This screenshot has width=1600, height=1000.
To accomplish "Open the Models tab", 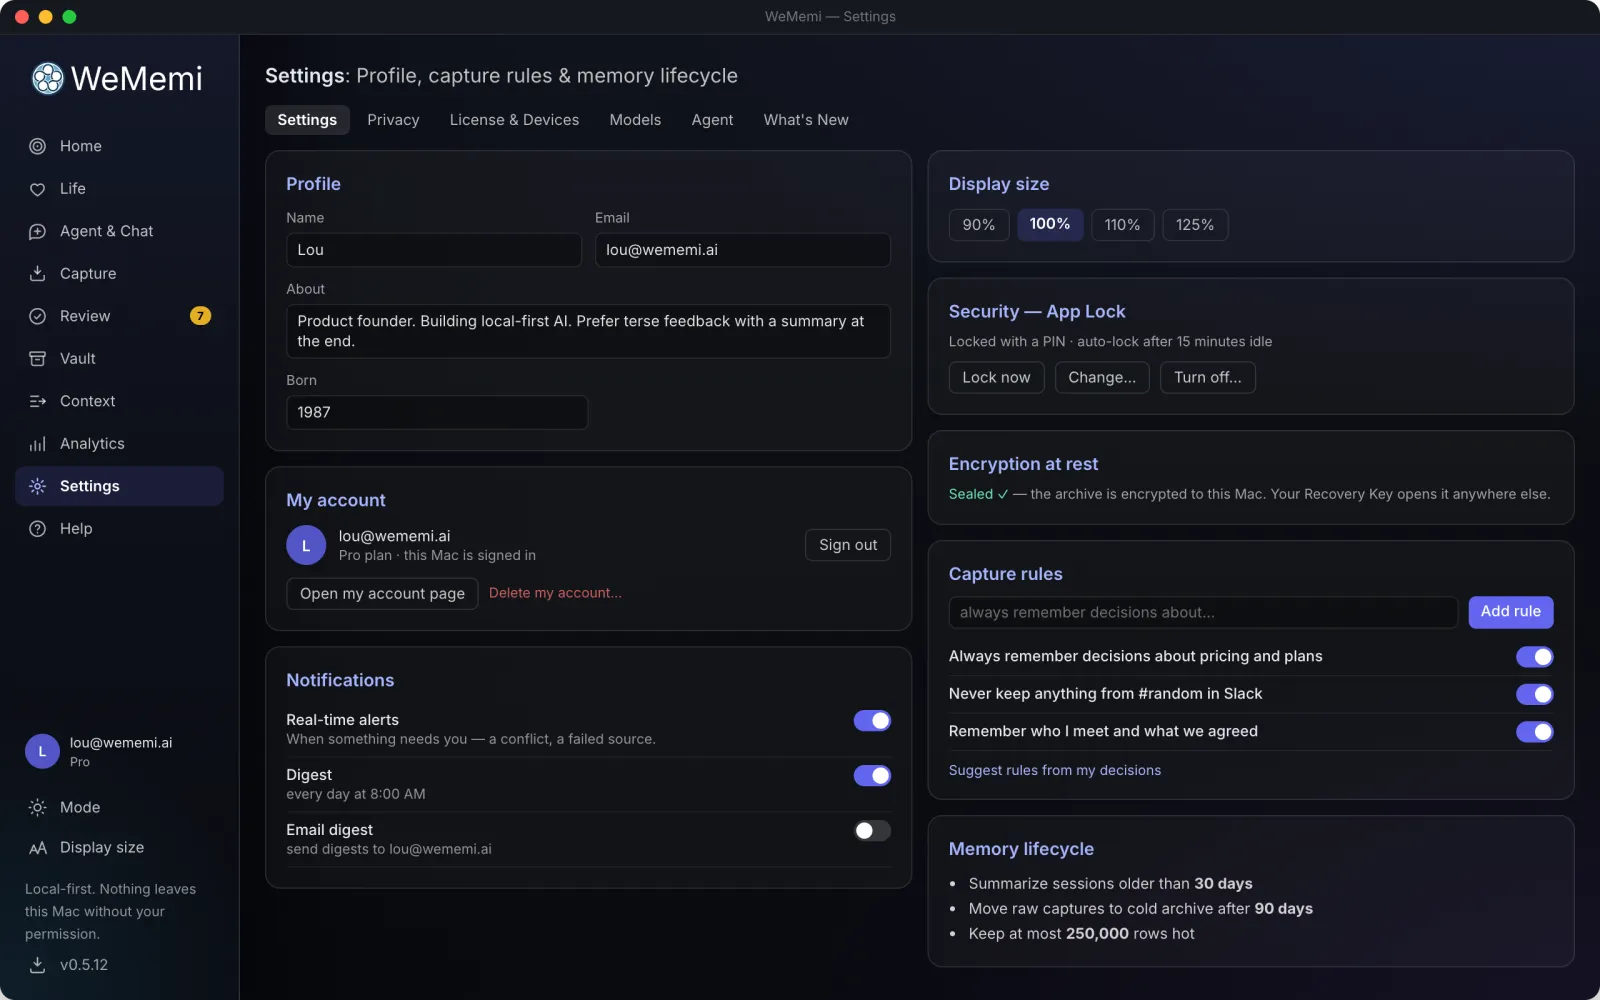I will click(x=635, y=120).
